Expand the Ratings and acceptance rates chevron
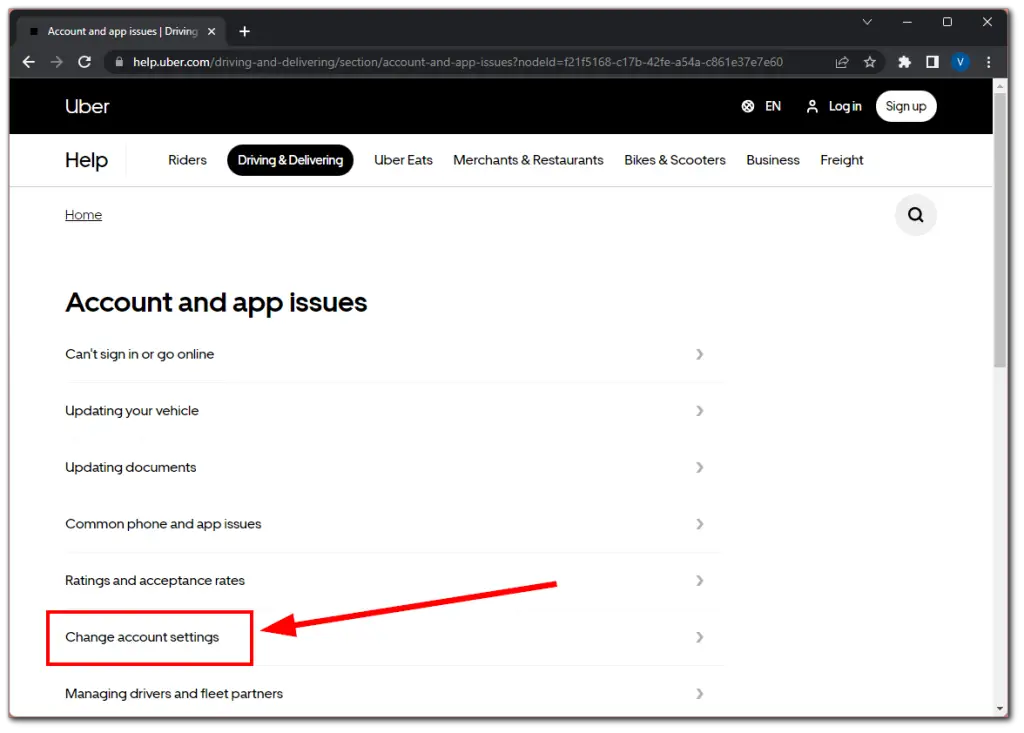Screen dimensions: 1024x733 [700, 580]
